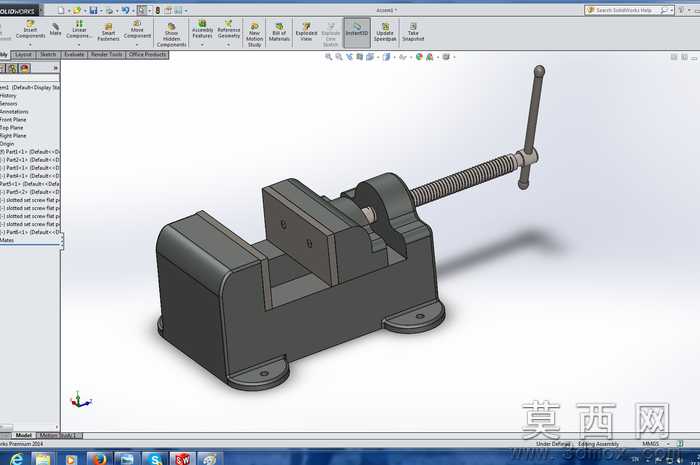The height and width of the screenshot is (465, 700).
Task: Open Internet Explorer from taskbar
Action: pos(17,458)
